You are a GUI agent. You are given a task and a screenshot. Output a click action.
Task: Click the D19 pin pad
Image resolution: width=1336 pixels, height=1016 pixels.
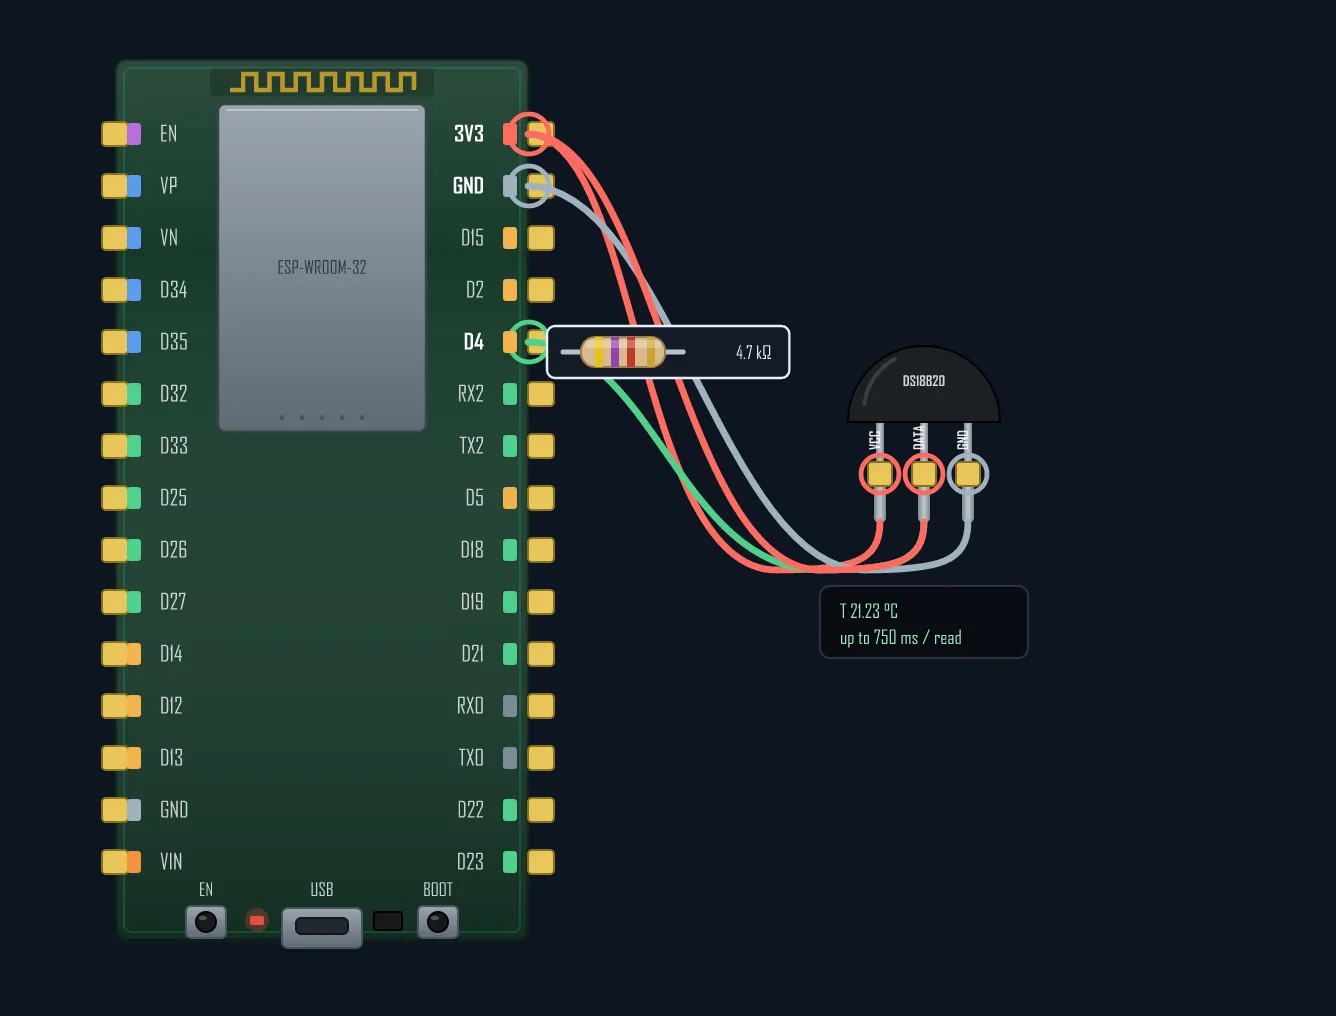pyautogui.click(x=541, y=602)
